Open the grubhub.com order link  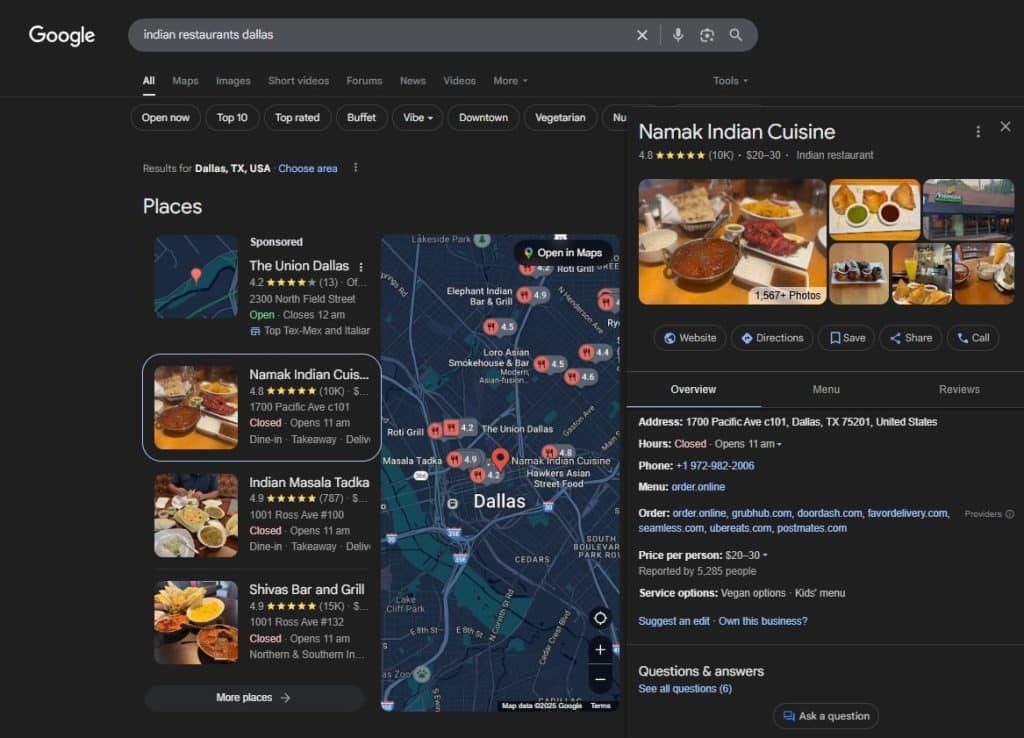coord(761,513)
